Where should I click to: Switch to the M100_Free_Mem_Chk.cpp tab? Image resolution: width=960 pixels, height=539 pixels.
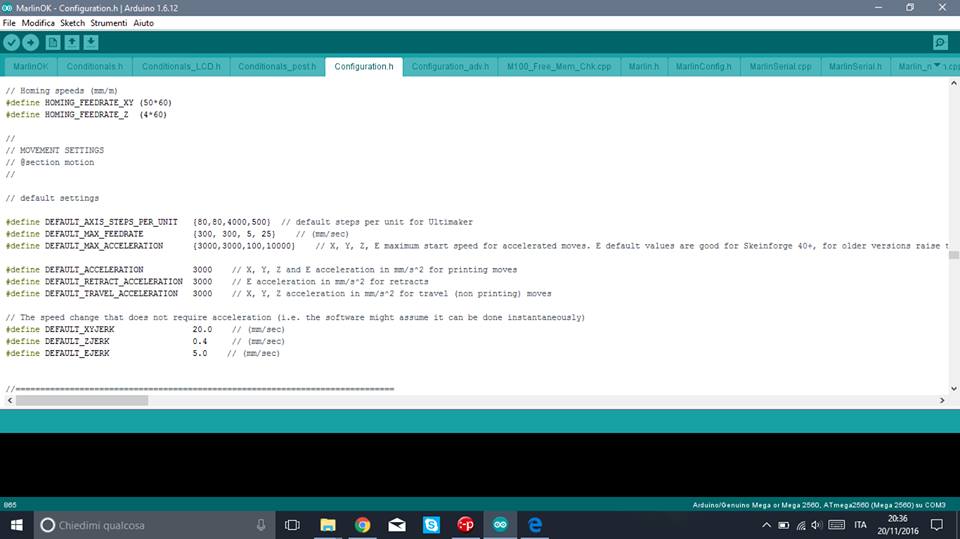(x=559, y=66)
